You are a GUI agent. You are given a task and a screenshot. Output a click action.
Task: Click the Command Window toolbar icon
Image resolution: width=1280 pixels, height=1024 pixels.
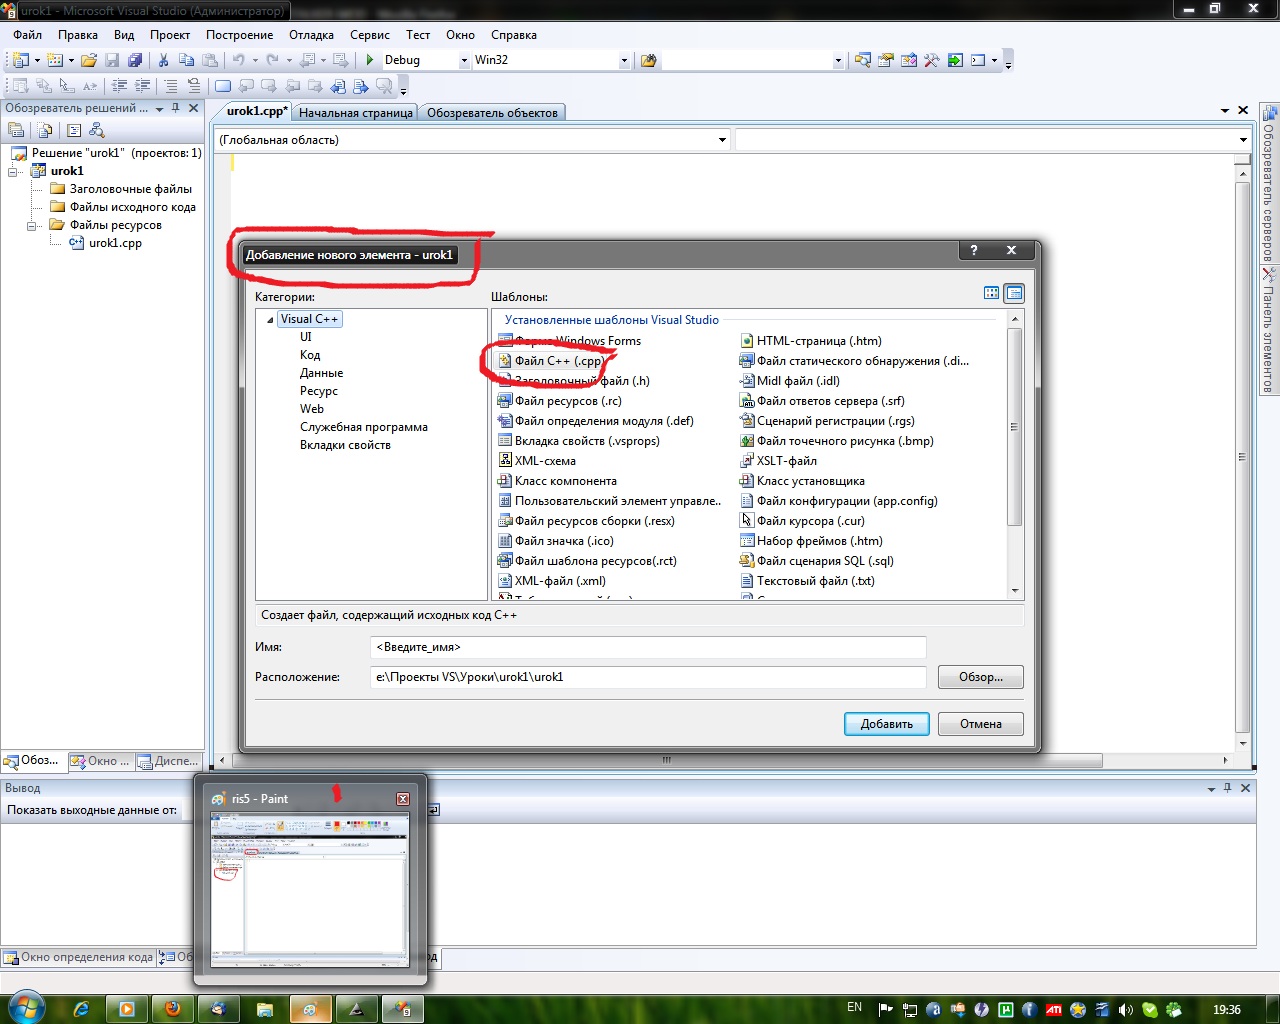978,60
